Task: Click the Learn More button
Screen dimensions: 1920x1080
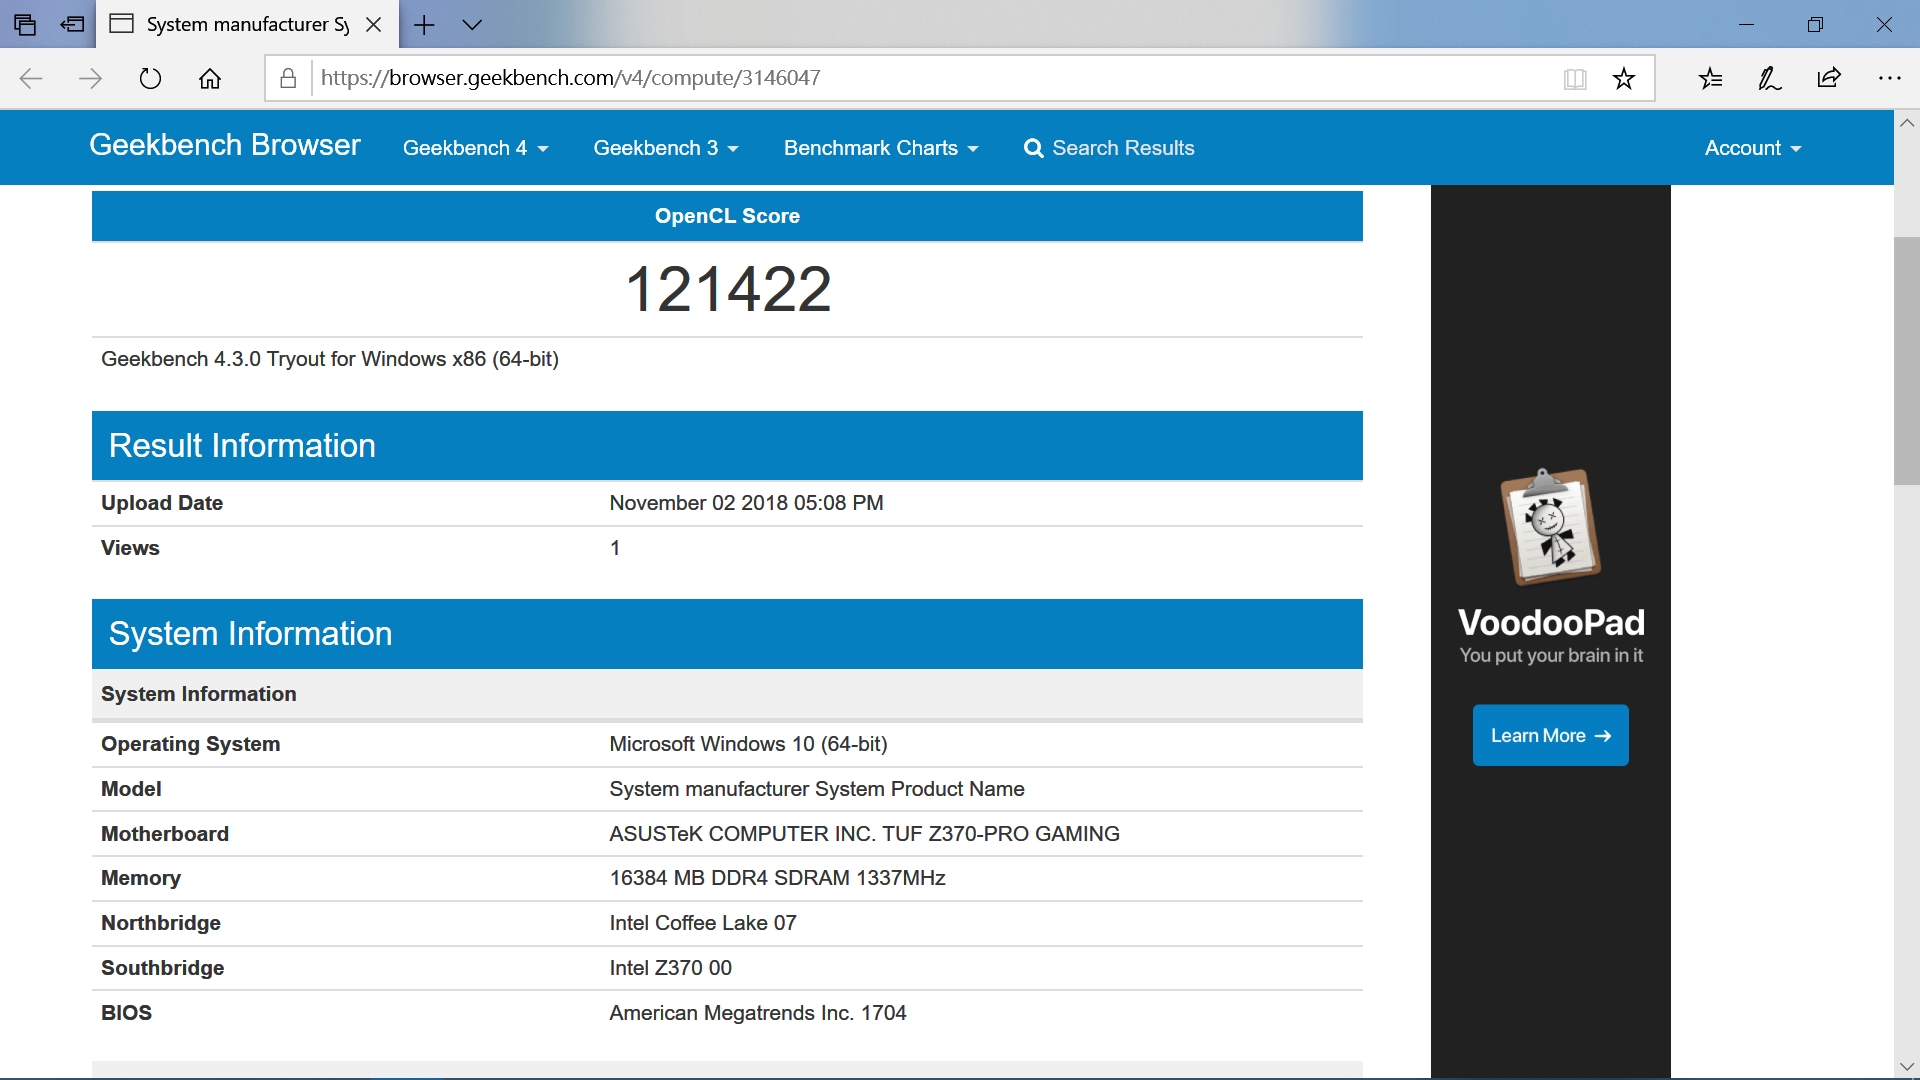Action: [x=1550, y=735]
